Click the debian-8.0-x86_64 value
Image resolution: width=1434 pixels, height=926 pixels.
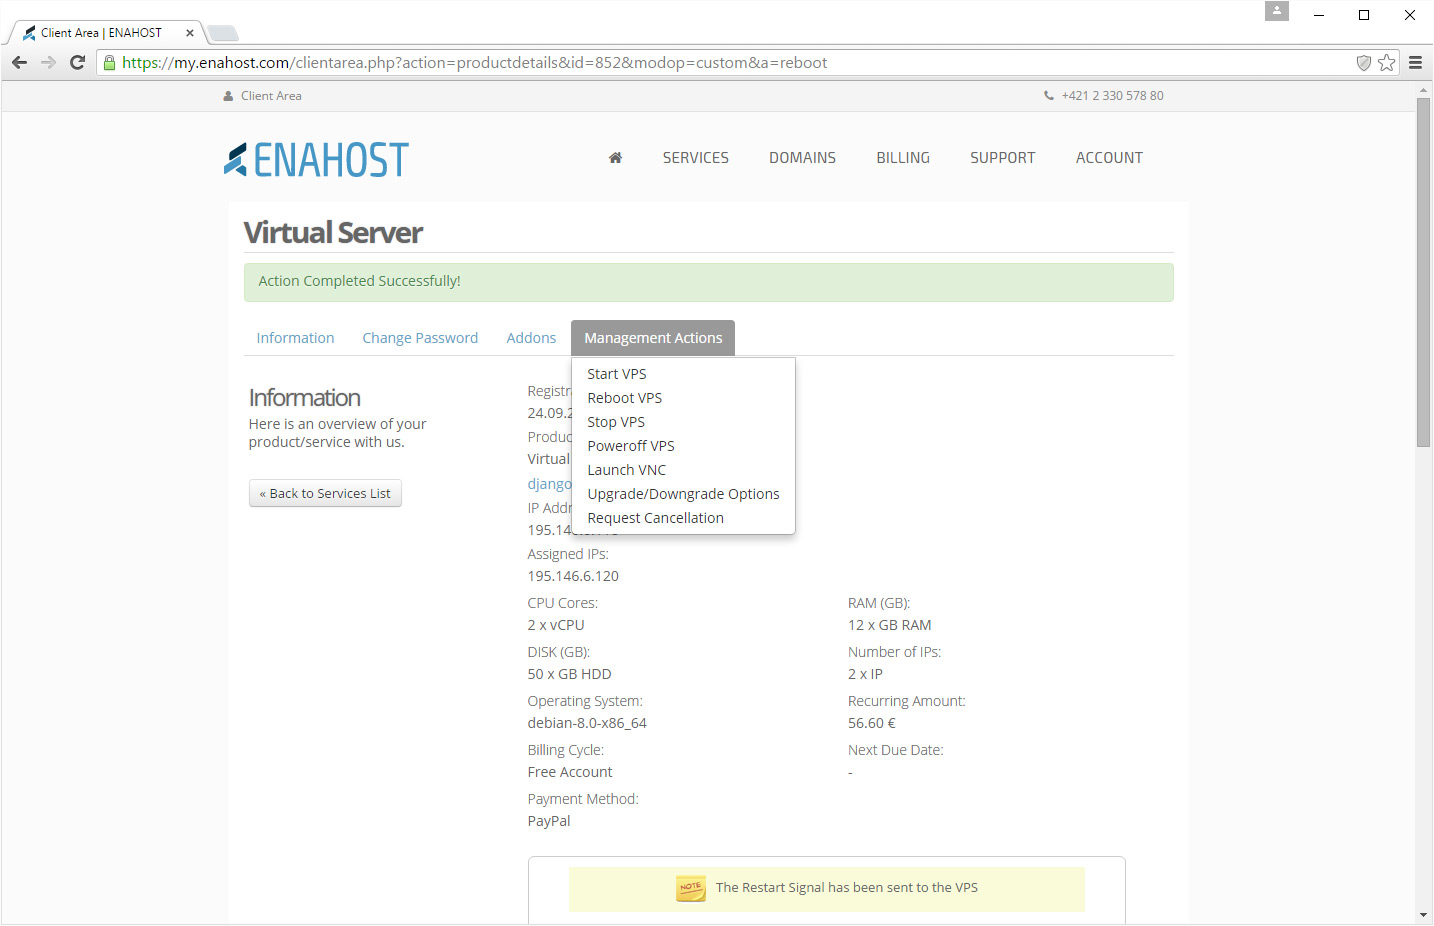tap(587, 723)
